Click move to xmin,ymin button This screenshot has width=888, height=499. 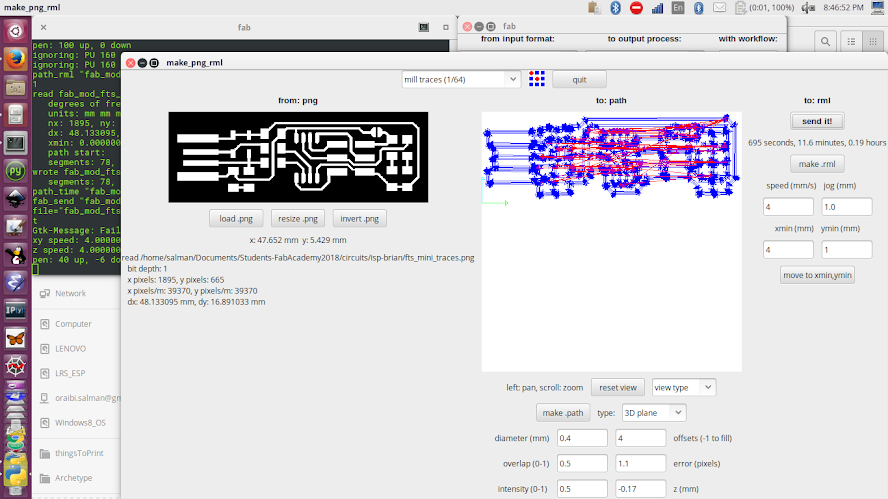click(x=817, y=275)
